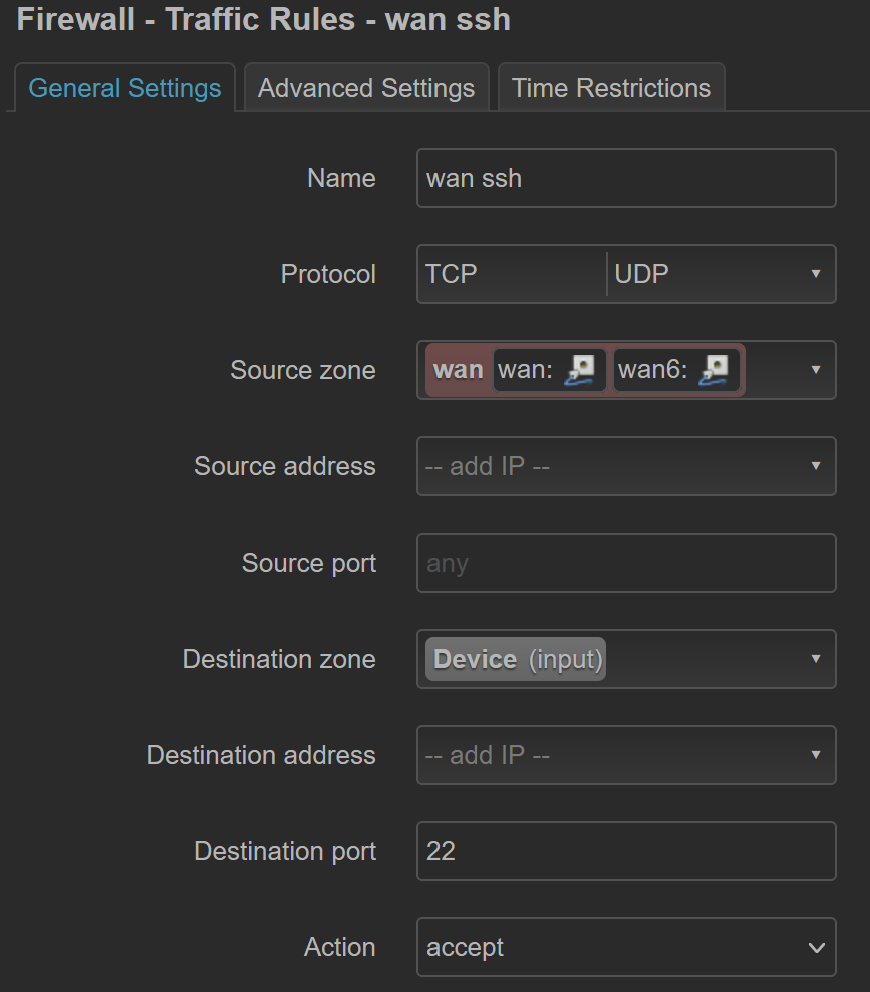Click the wan6: interface label in Source zone

coord(654,370)
